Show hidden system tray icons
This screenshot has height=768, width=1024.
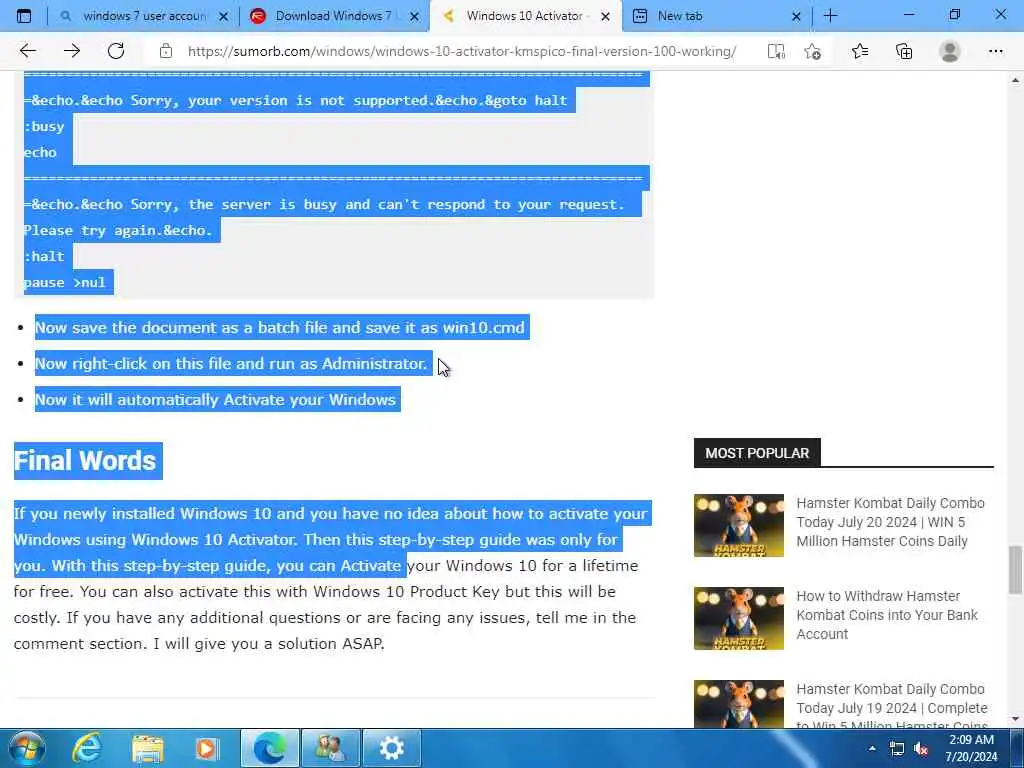coord(872,748)
